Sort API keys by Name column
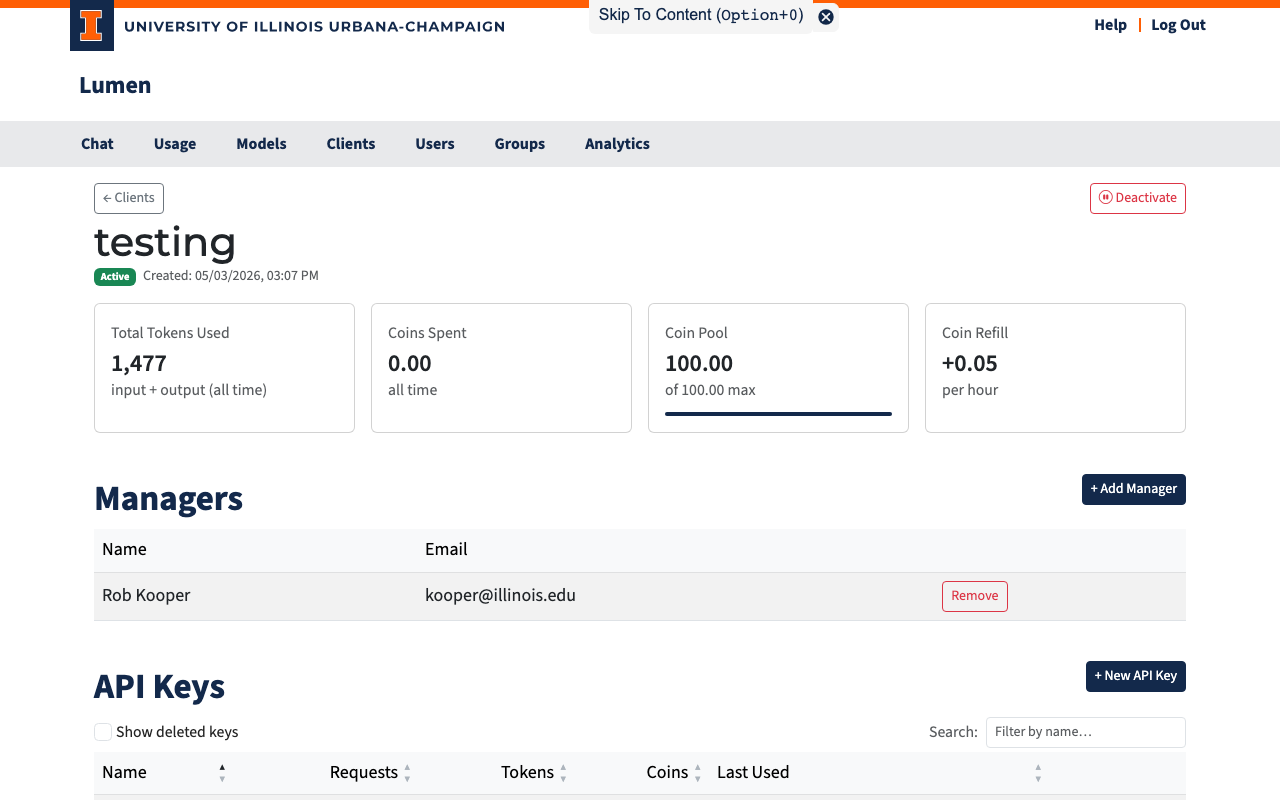This screenshot has height=800, width=1280. pyautogui.click(x=162, y=772)
